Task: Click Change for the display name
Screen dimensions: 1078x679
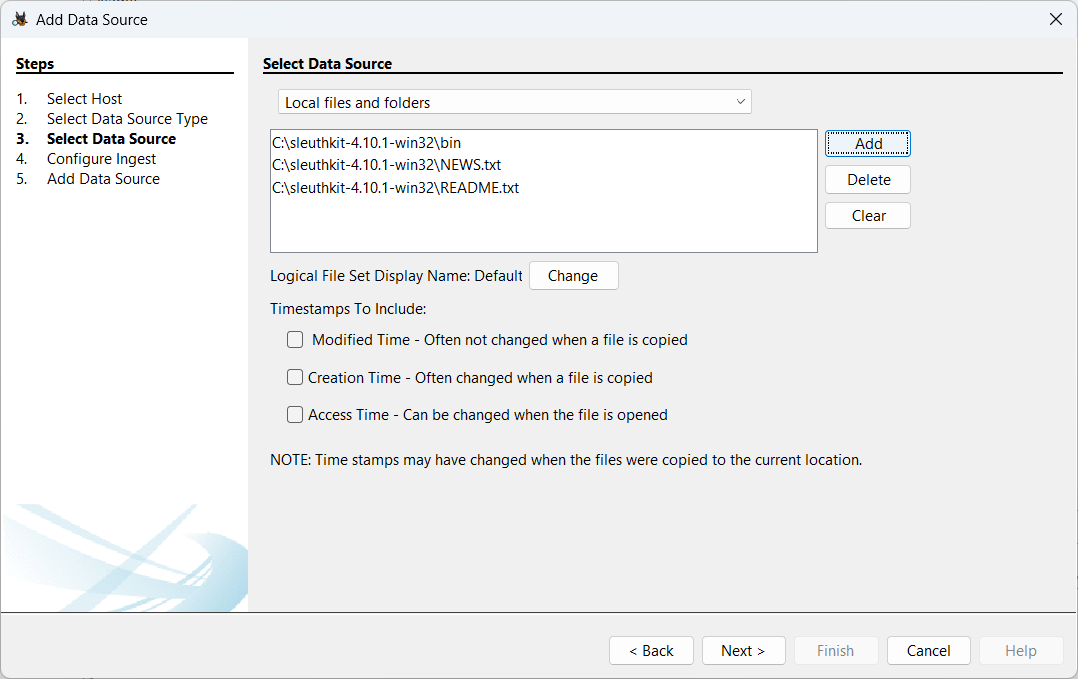Action: click(573, 276)
